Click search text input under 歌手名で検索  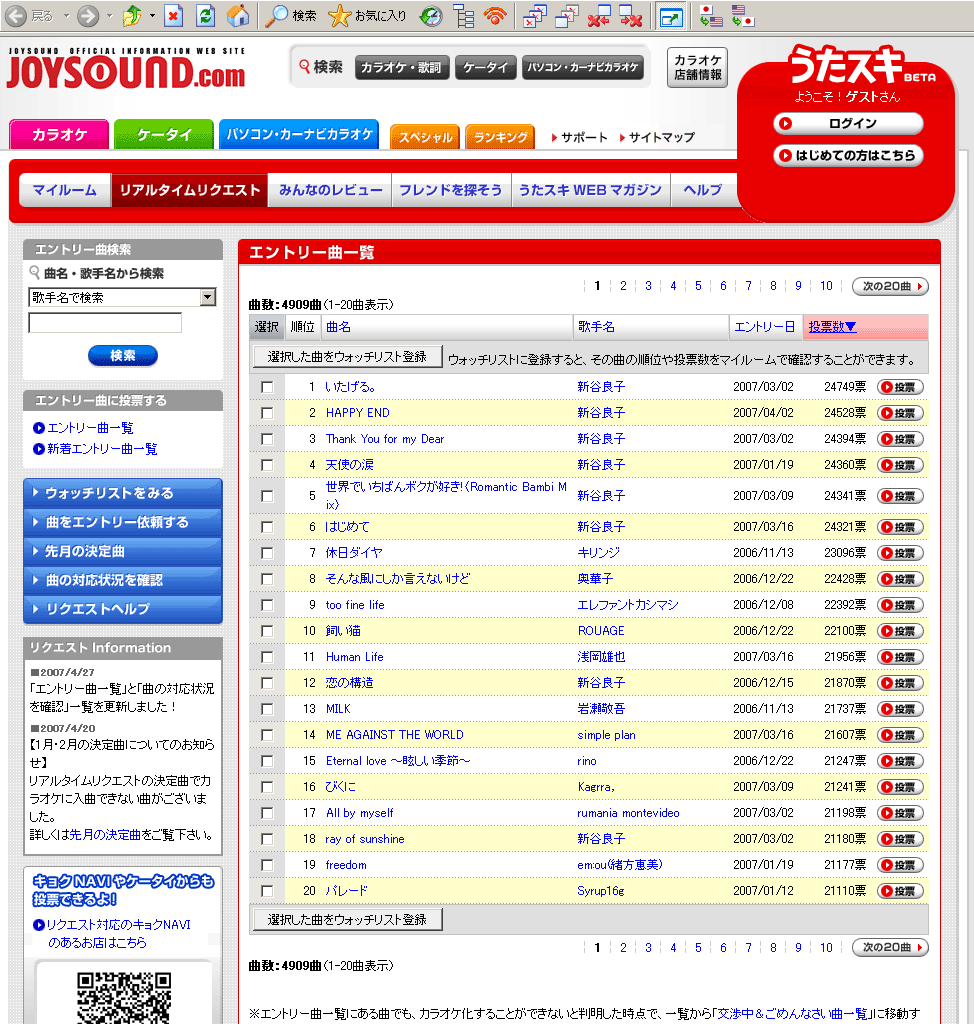click(x=105, y=323)
